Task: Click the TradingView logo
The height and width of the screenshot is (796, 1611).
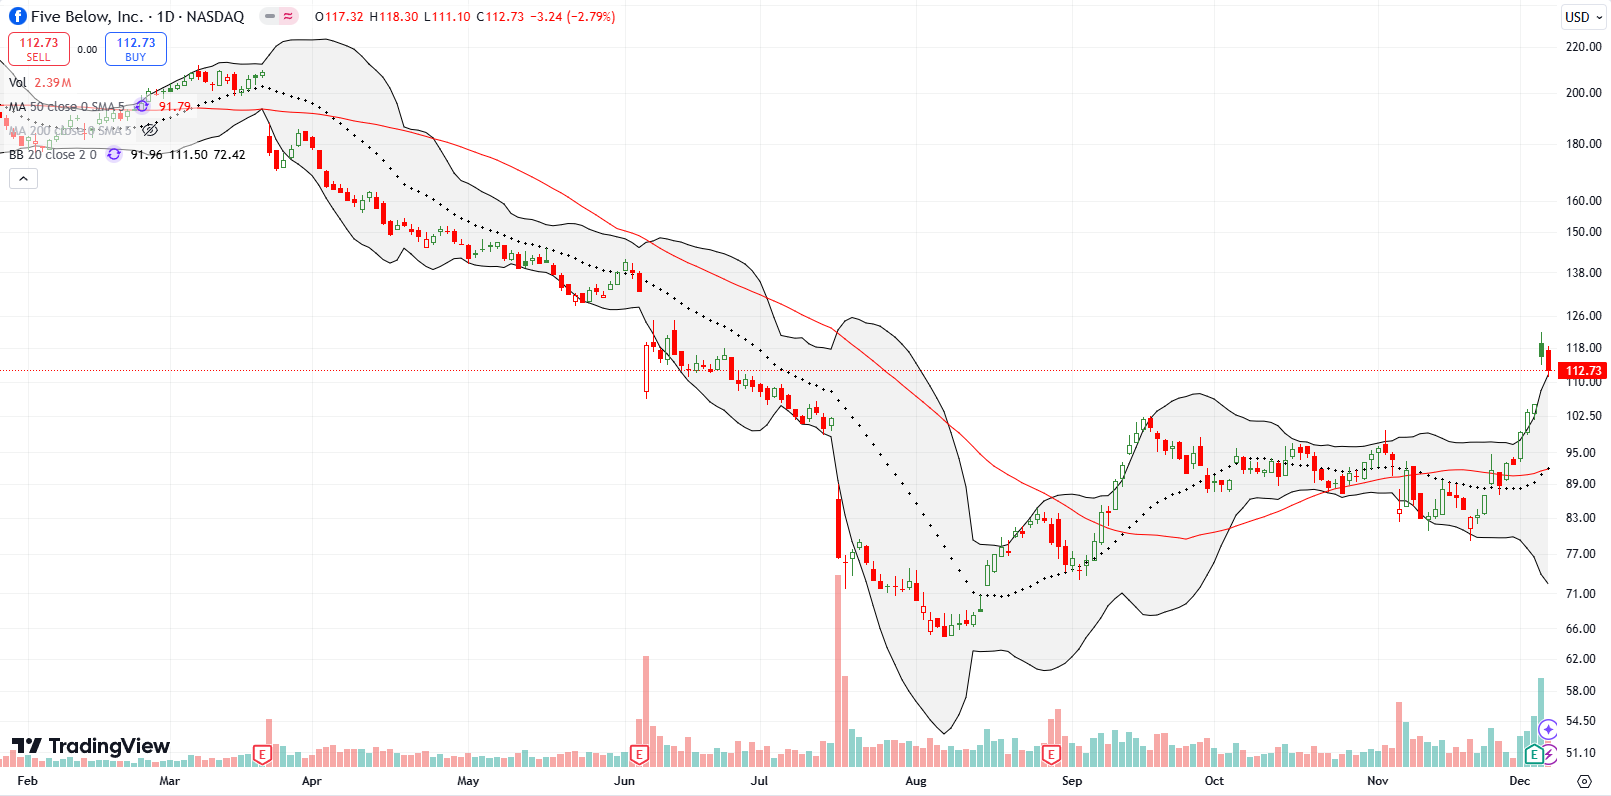Action: point(91,746)
